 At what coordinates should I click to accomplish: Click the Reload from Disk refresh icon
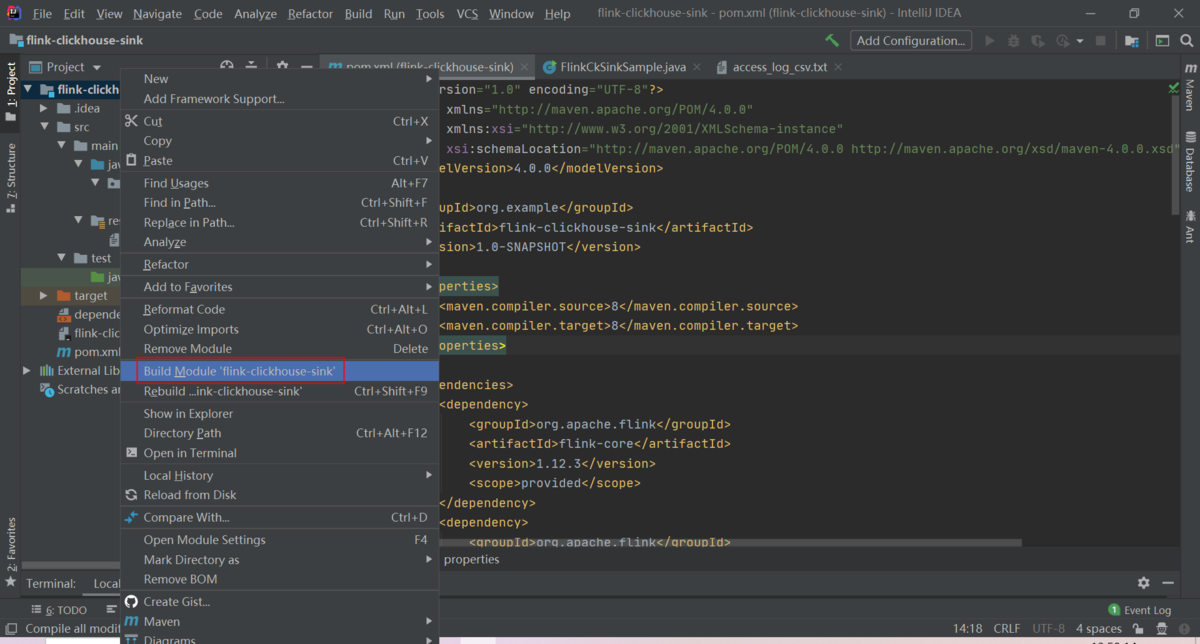pyautogui.click(x=131, y=495)
